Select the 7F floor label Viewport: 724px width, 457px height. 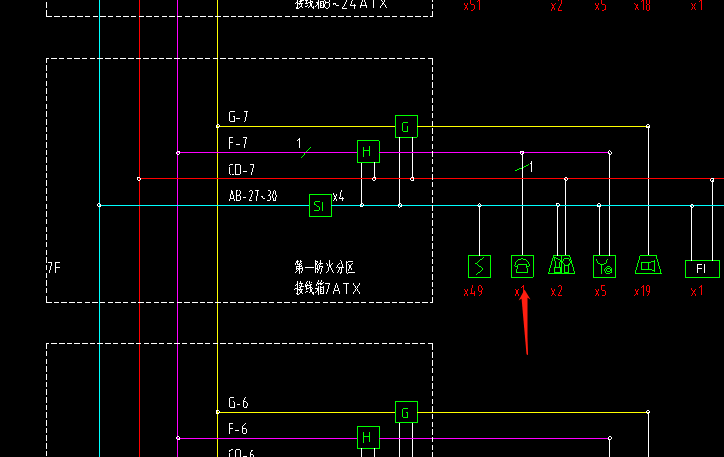[x=54, y=268]
